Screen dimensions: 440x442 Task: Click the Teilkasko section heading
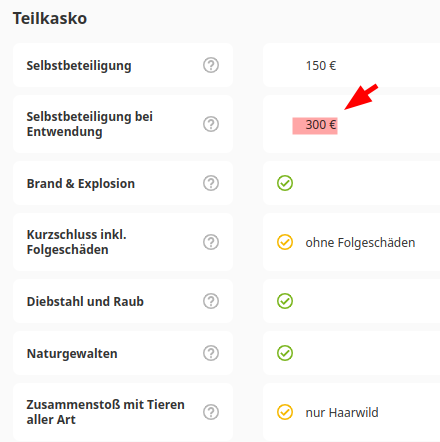(50, 18)
